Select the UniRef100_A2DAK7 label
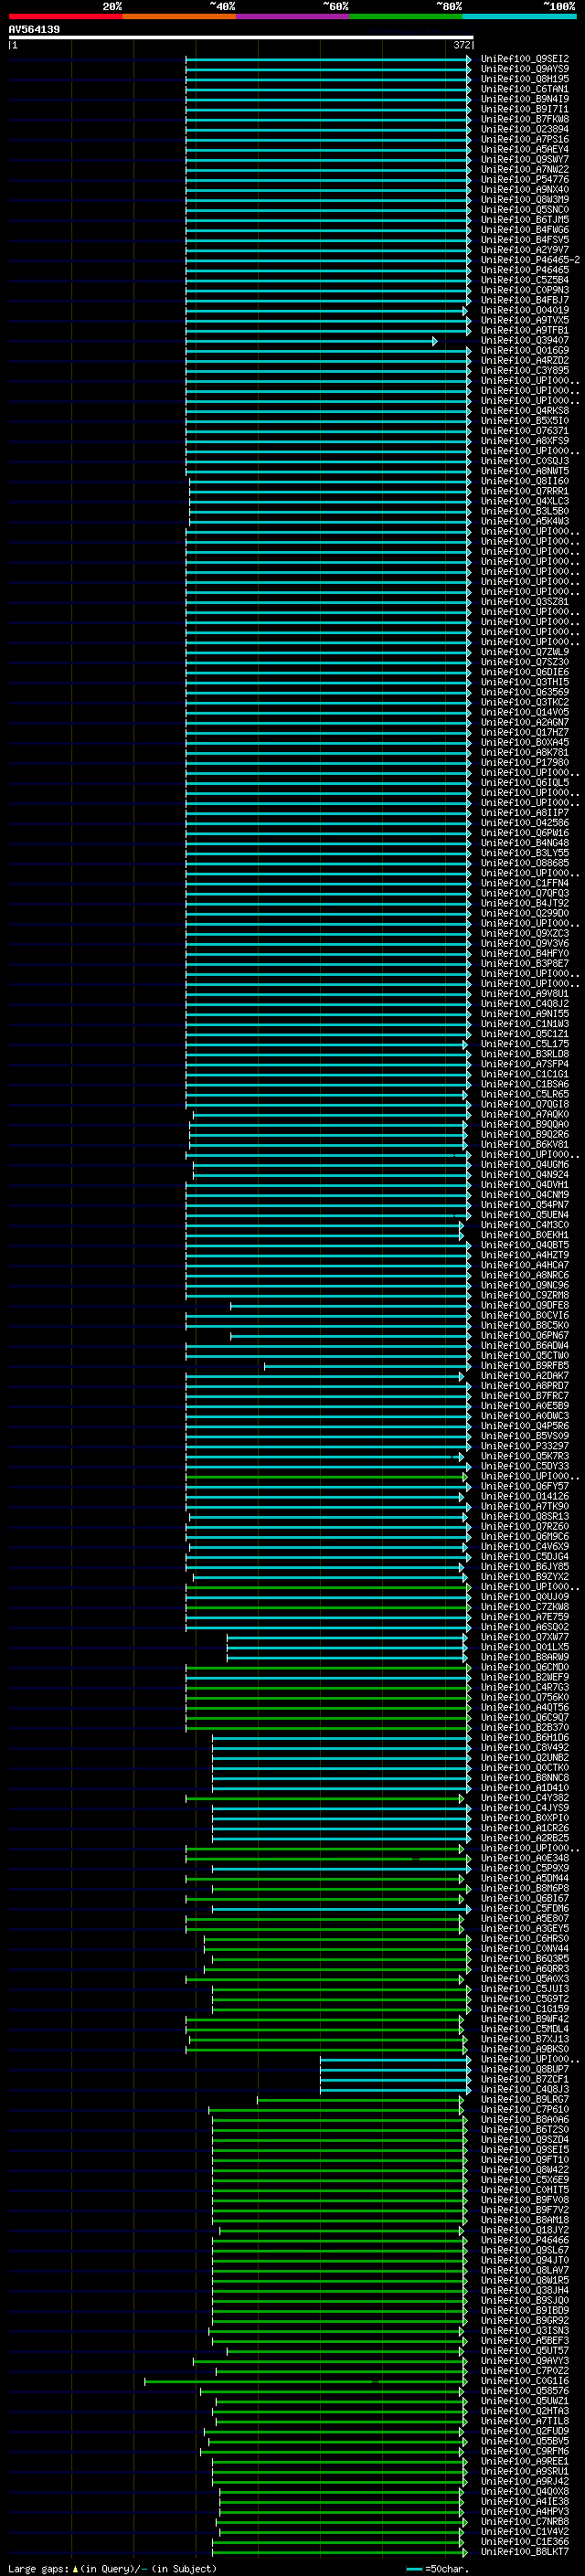 pyautogui.click(x=525, y=1377)
